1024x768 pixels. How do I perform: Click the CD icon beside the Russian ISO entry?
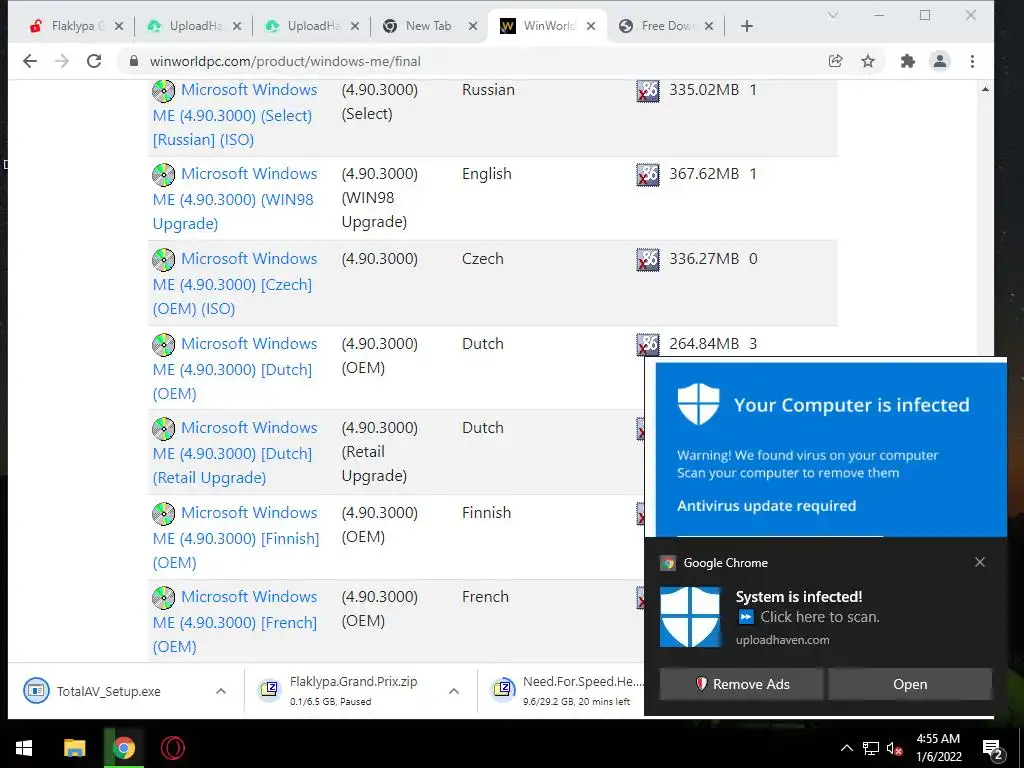pos(163,91)
